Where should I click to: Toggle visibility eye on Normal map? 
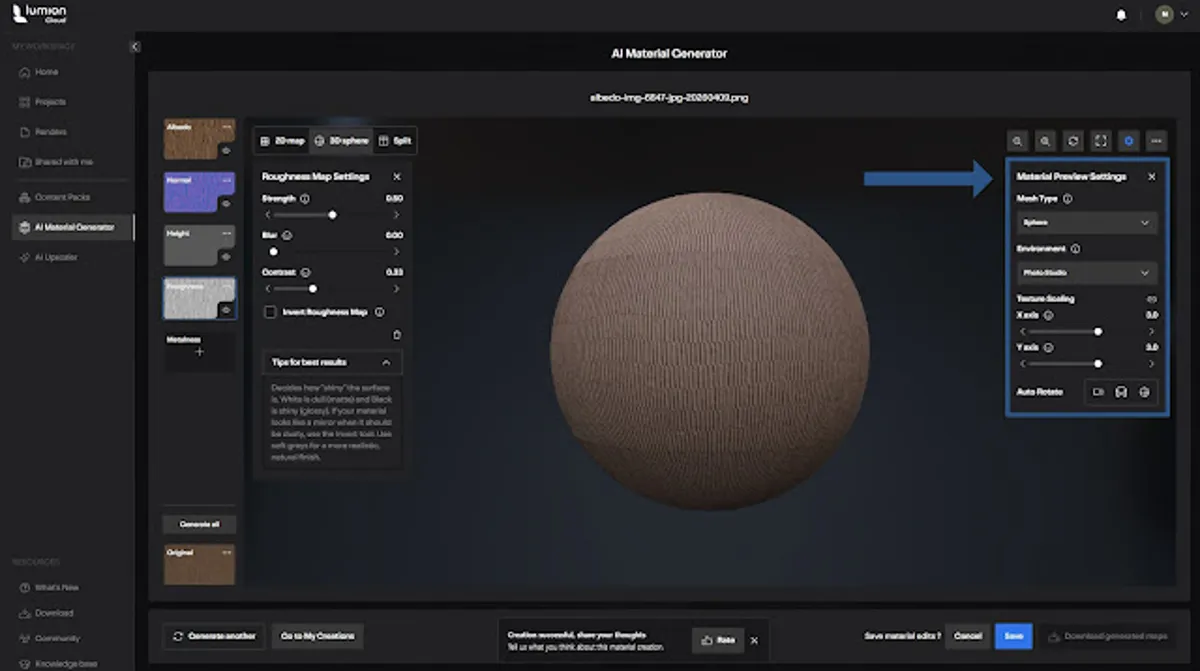pos(226,204)
